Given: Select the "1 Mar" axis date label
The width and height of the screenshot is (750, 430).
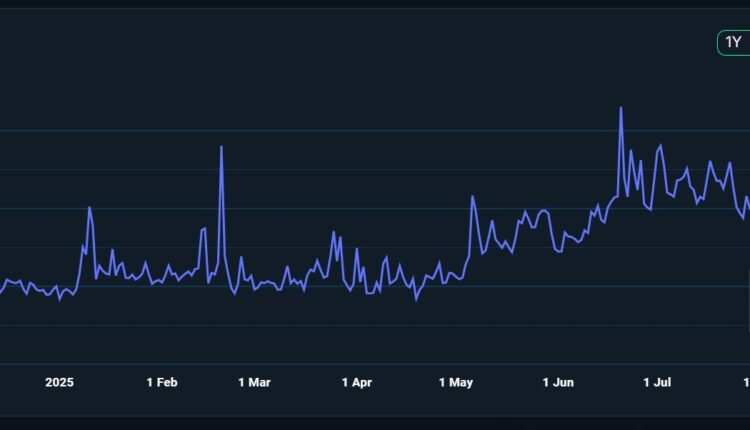Looking at the screenshot, I should pos(254,382).
